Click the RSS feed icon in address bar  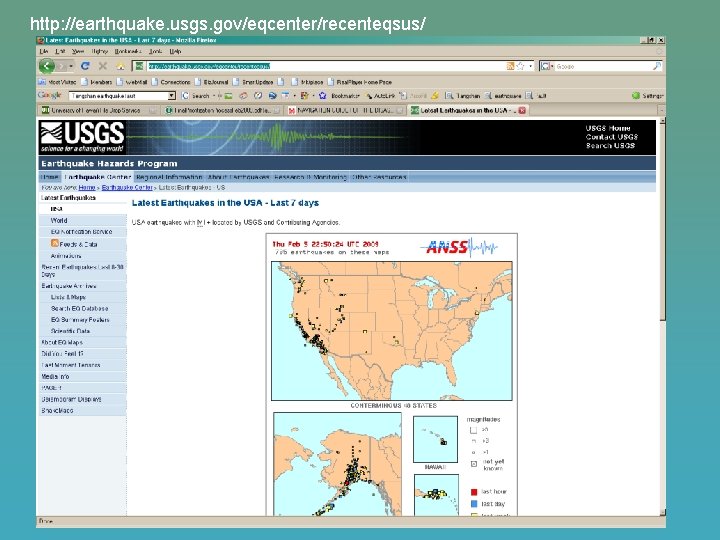coord(510,66)
